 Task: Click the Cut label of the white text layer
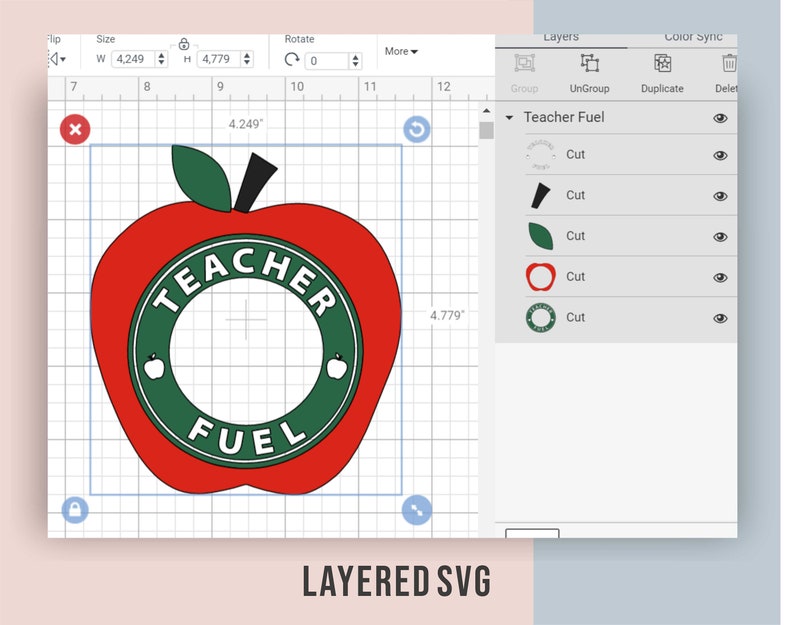[575, 154]
